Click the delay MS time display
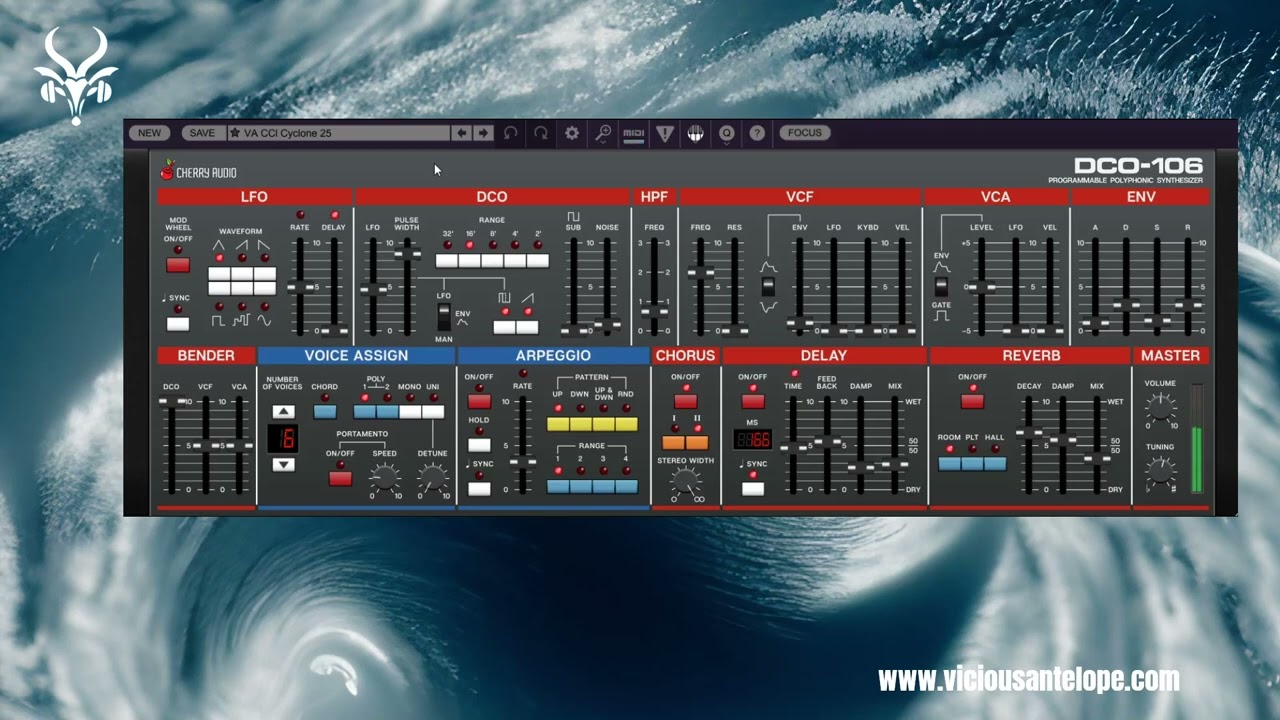 coord(752,439)
